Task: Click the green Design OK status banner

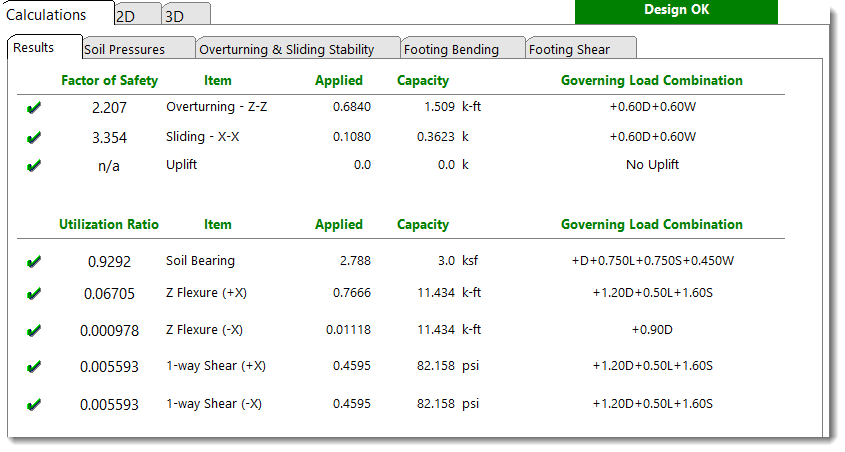Action: coord(676,11)
